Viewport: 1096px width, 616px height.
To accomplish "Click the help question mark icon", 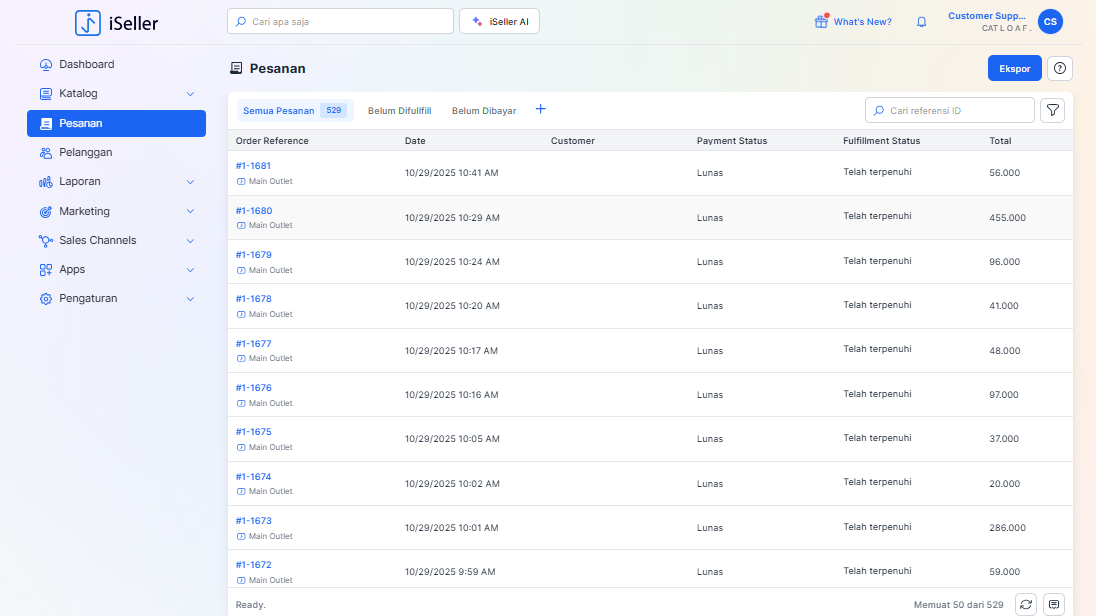I will pos(1060,68).
